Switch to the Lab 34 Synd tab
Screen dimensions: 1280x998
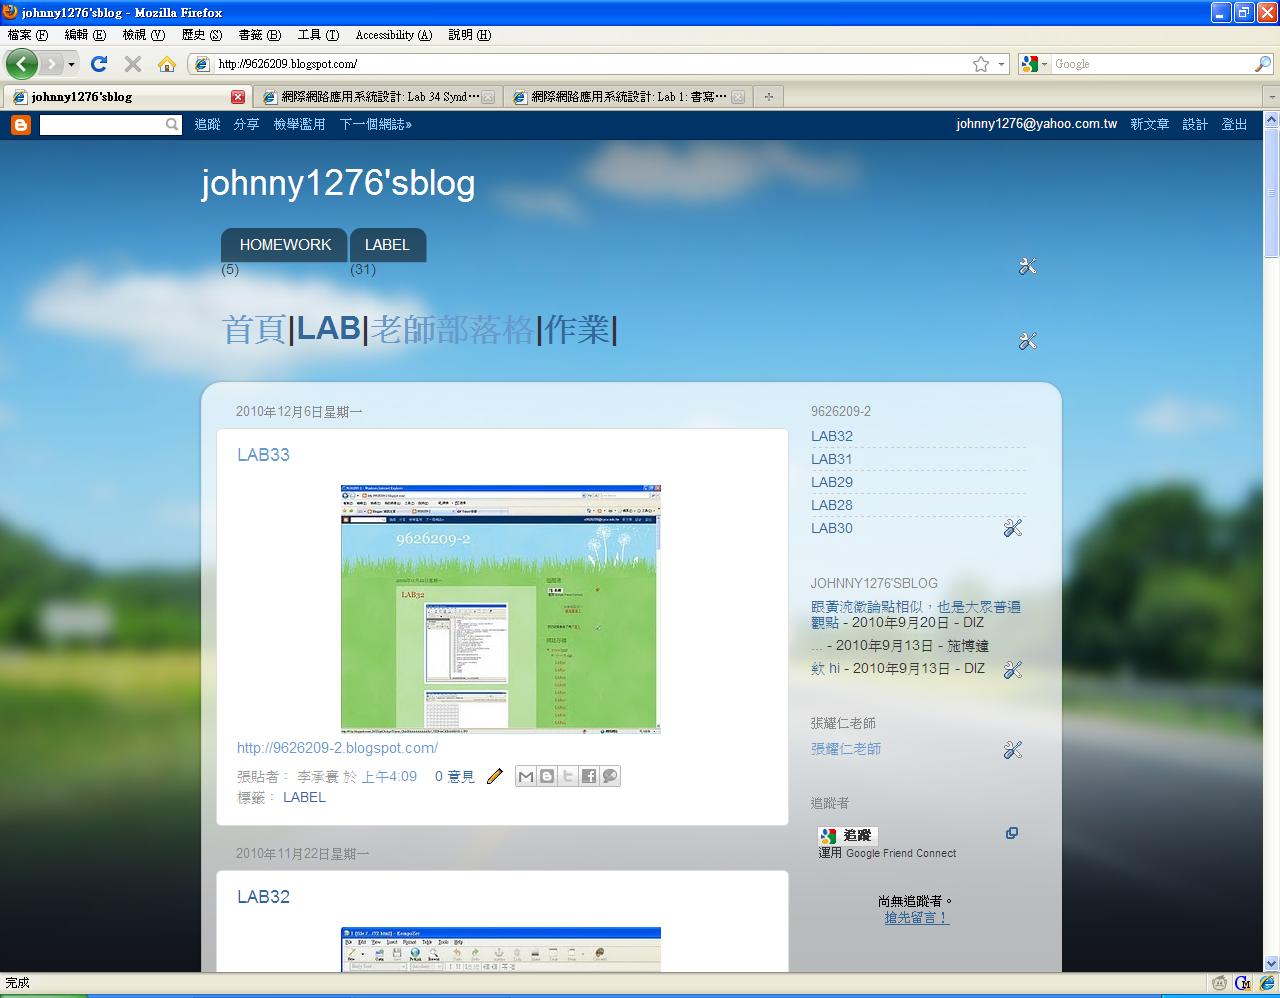[x=376, y=97]
